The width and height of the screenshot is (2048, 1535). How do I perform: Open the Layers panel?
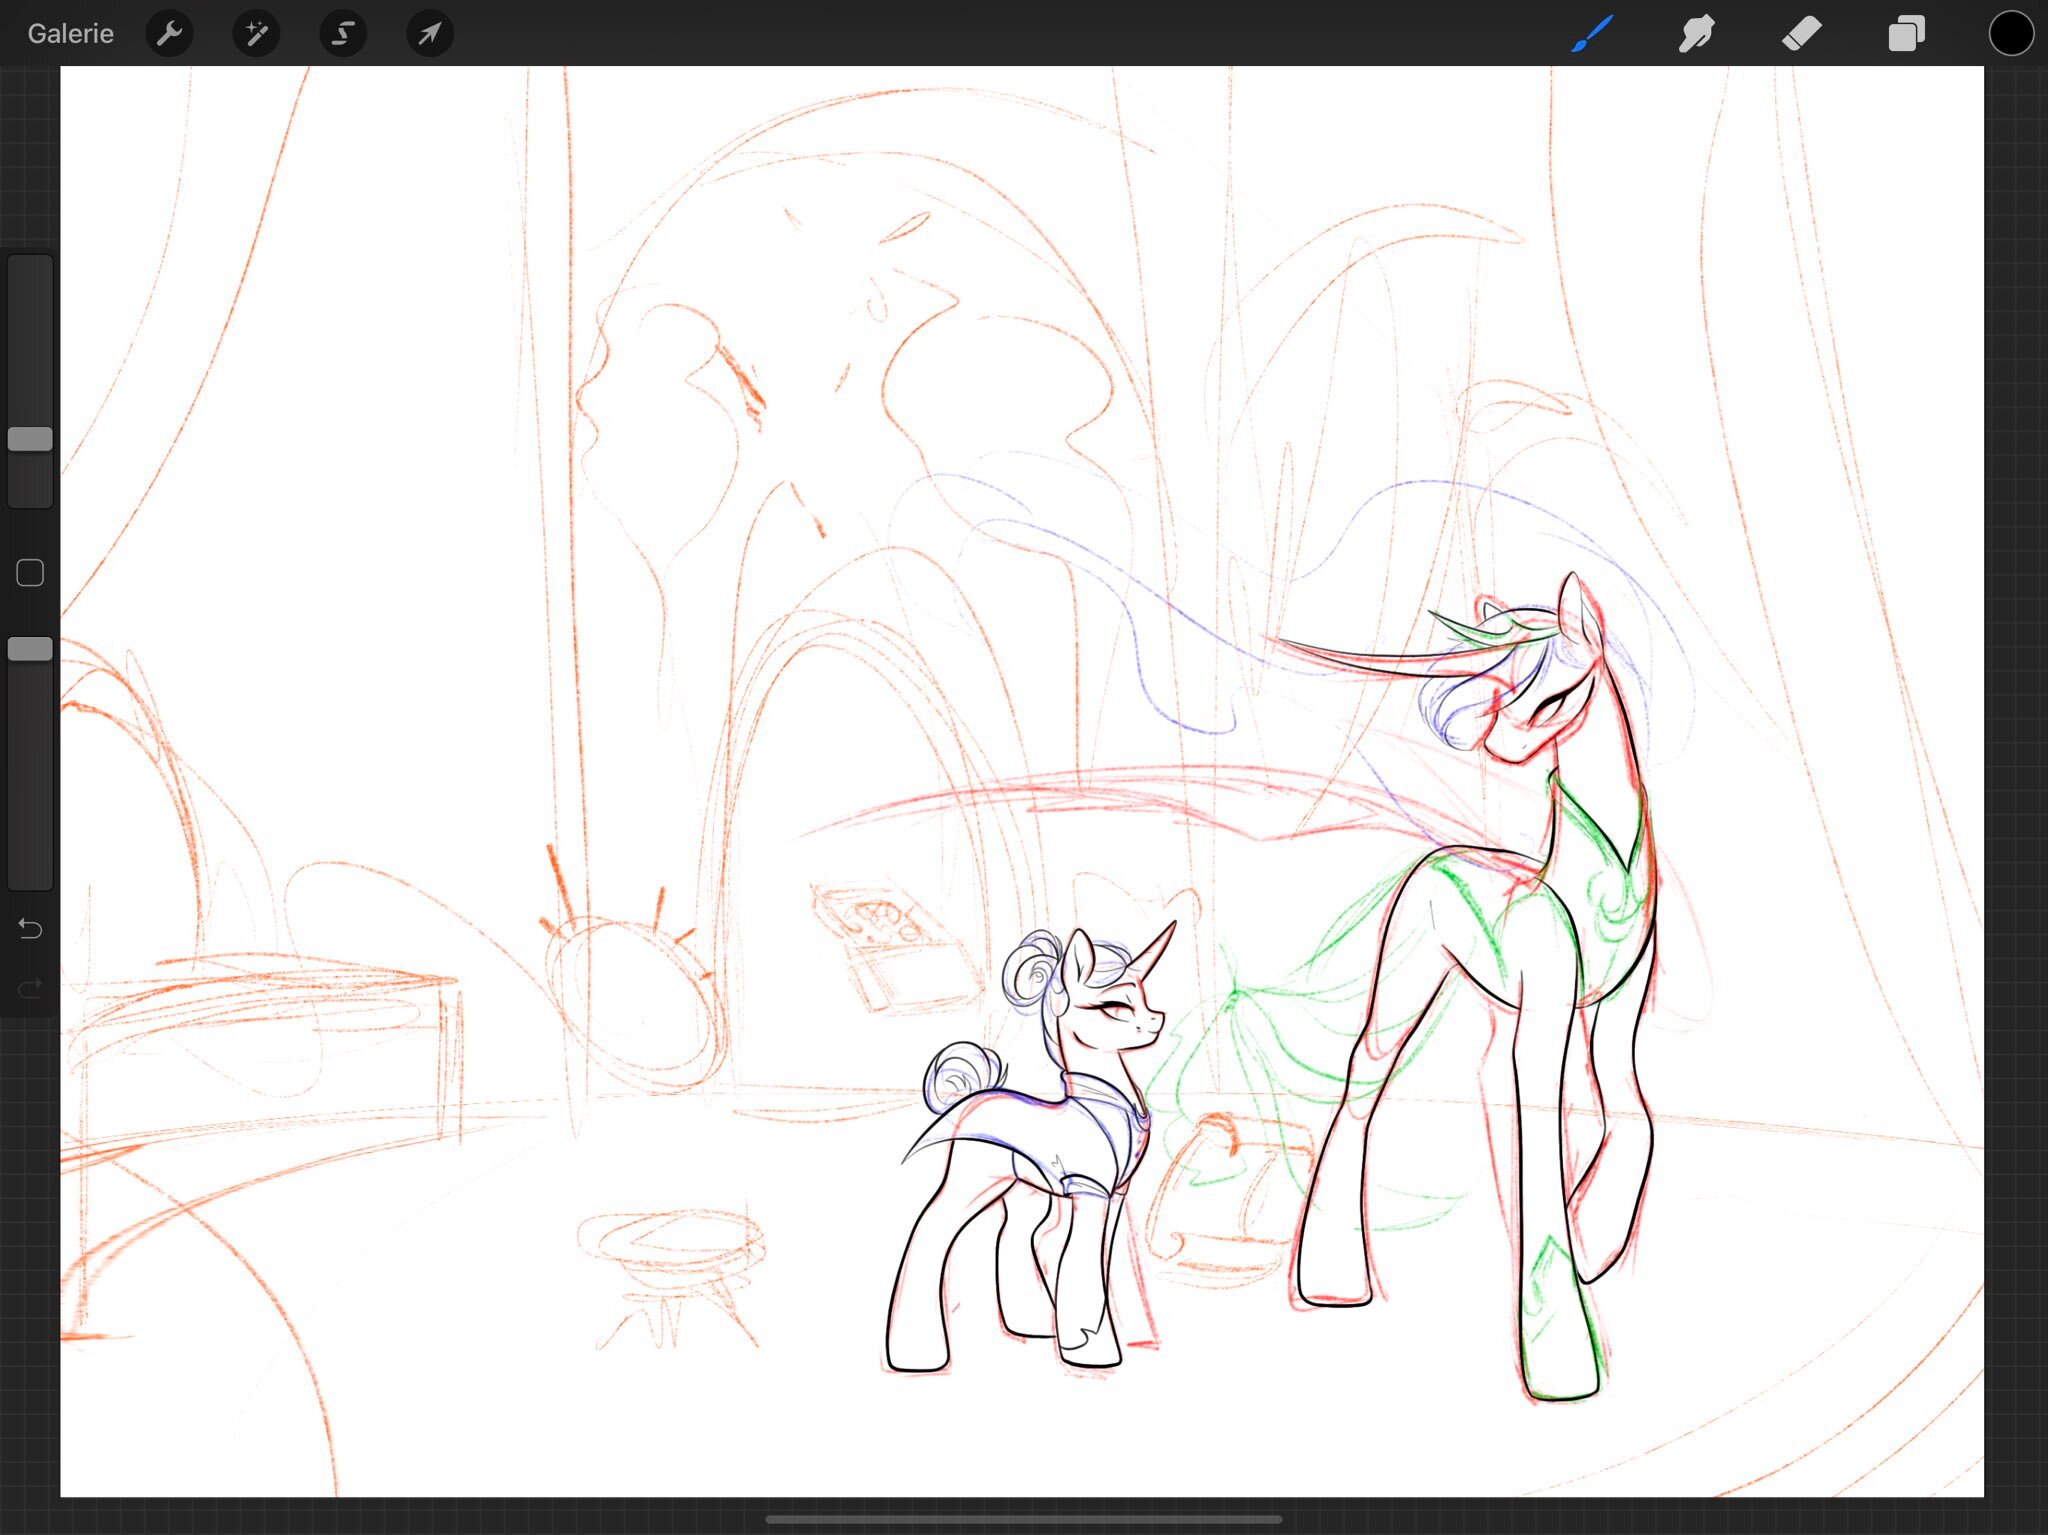click(1906, 33)
